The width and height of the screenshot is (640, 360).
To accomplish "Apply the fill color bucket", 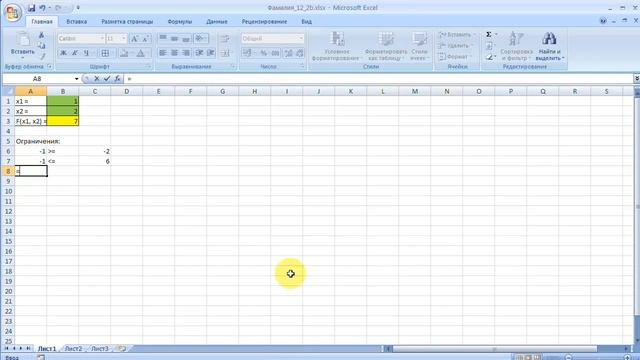I will (x=124, y=53).
